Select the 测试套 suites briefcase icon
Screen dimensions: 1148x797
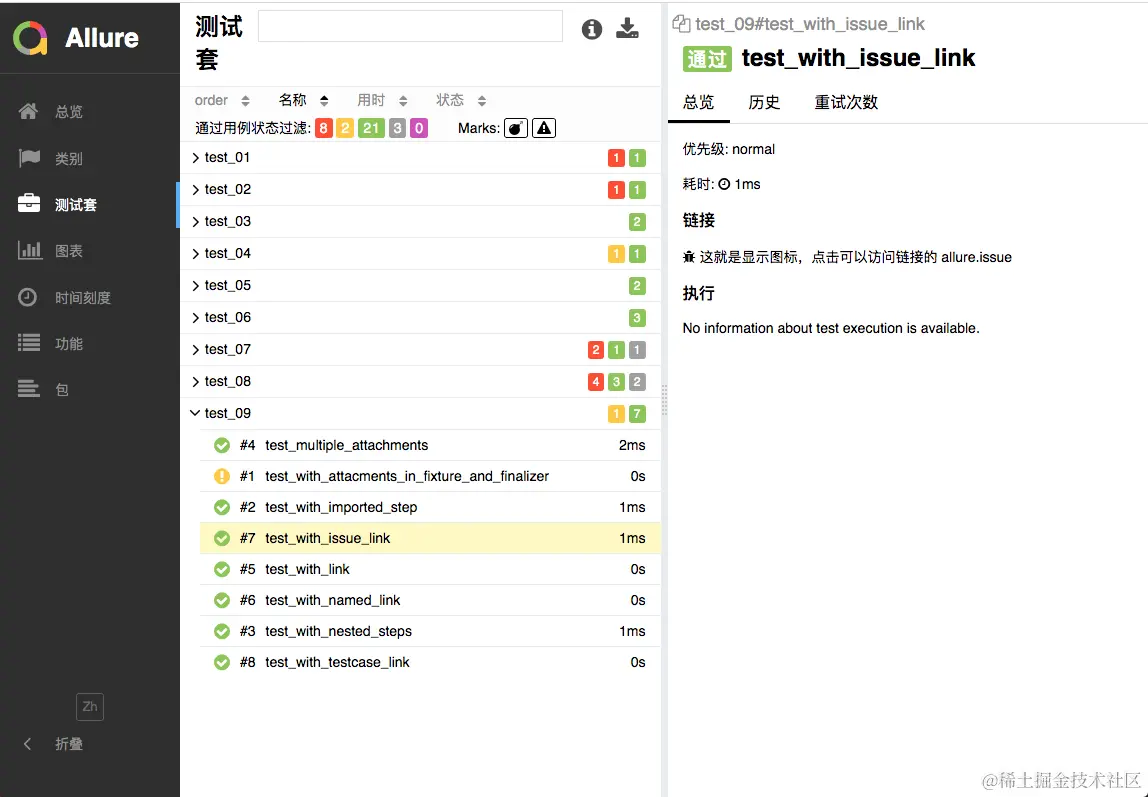click(x=29, y=204)
